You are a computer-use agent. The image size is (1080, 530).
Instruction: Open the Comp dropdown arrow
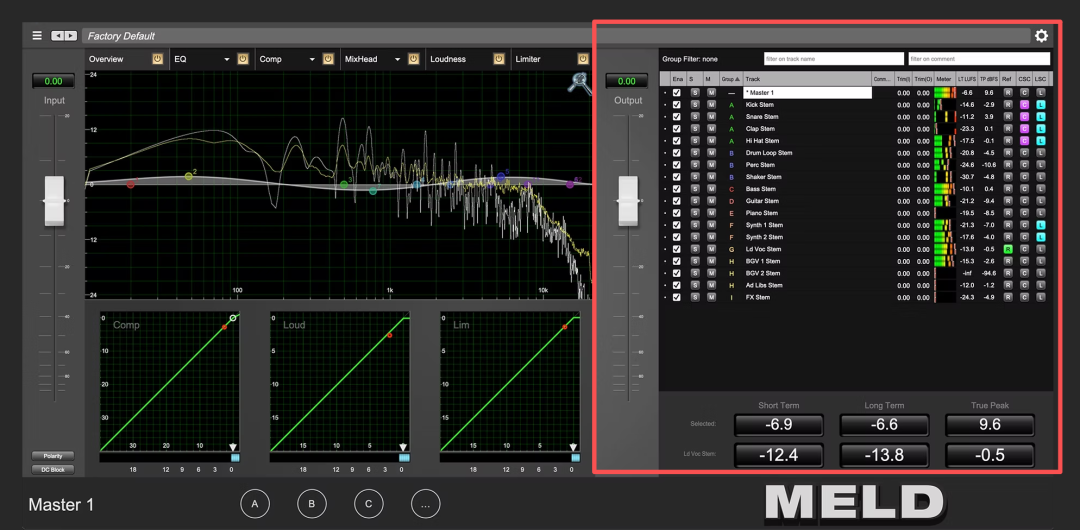(312, 60)
